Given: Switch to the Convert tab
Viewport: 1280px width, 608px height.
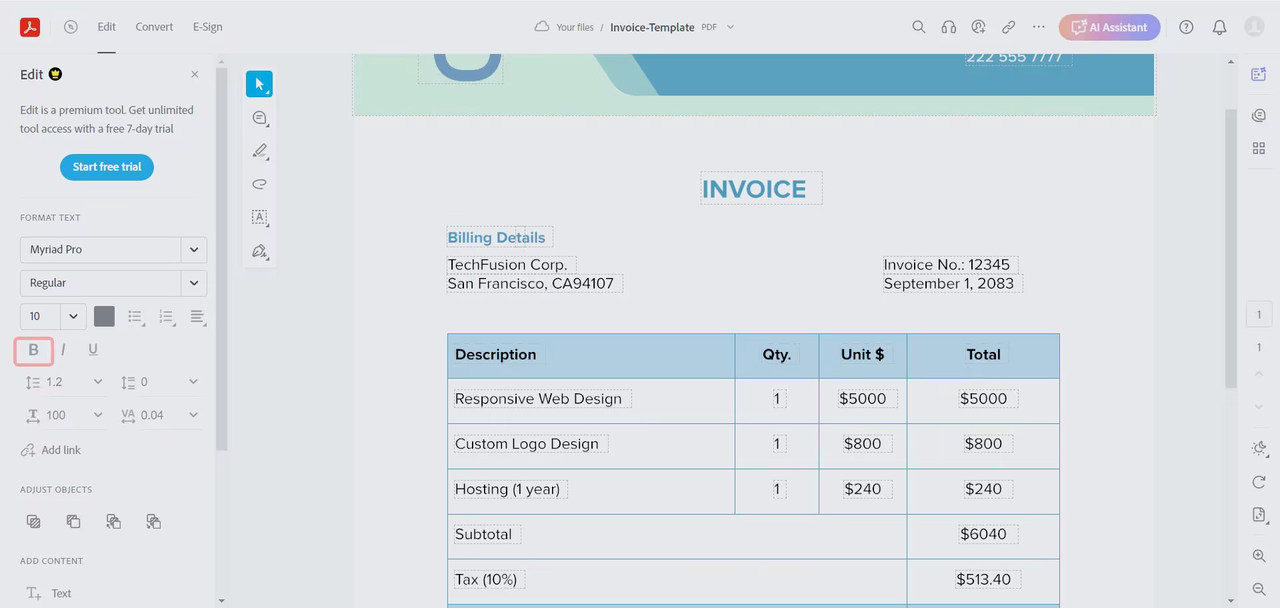Looking at the screenshot, I should tap(154, 27).
